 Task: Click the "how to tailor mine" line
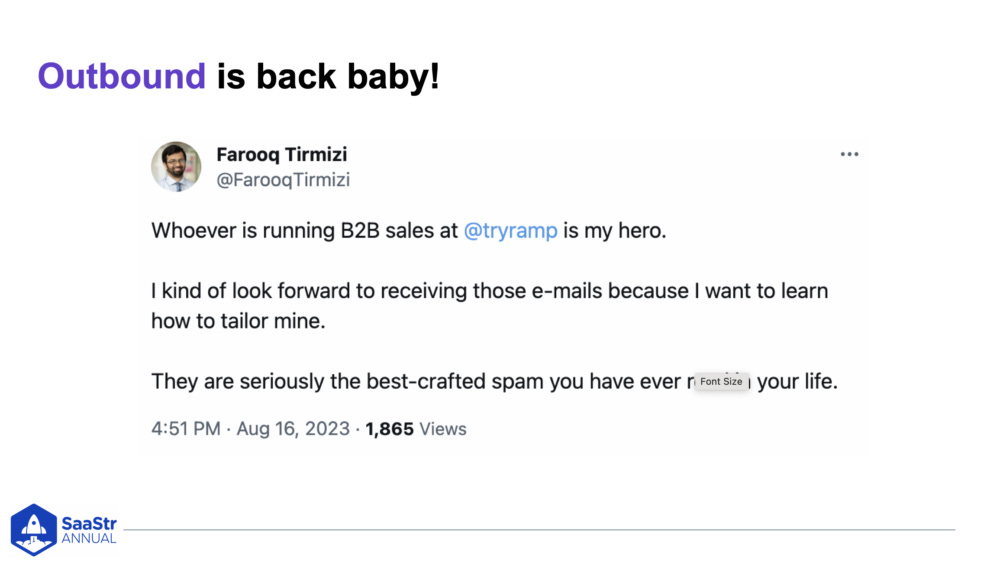238,321
